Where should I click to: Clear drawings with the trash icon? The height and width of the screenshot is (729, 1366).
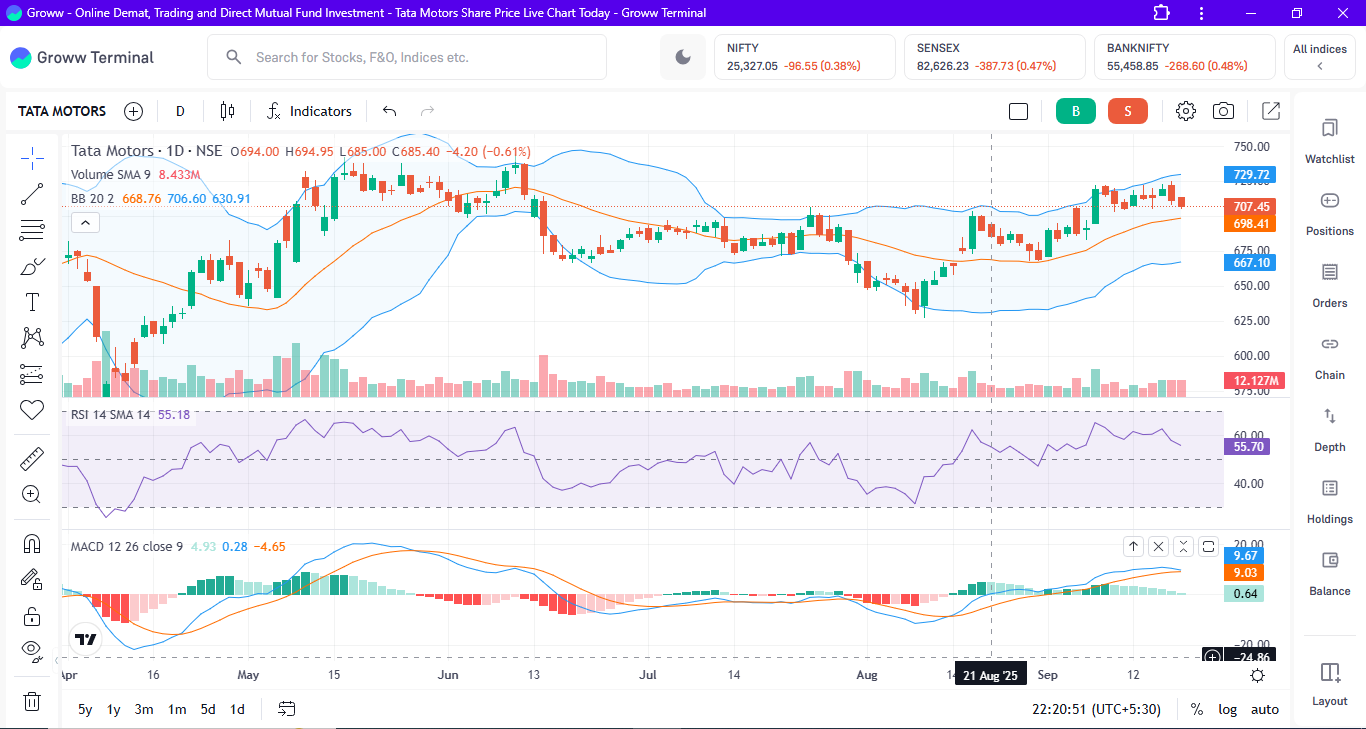(x=31, y=701)
